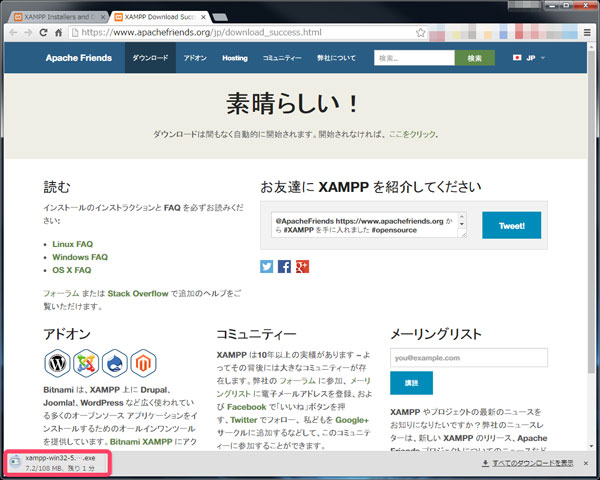Image resolution: width=600 pixels, height=480 pixels.
Task: Focus the site search field
Action: 414,58
